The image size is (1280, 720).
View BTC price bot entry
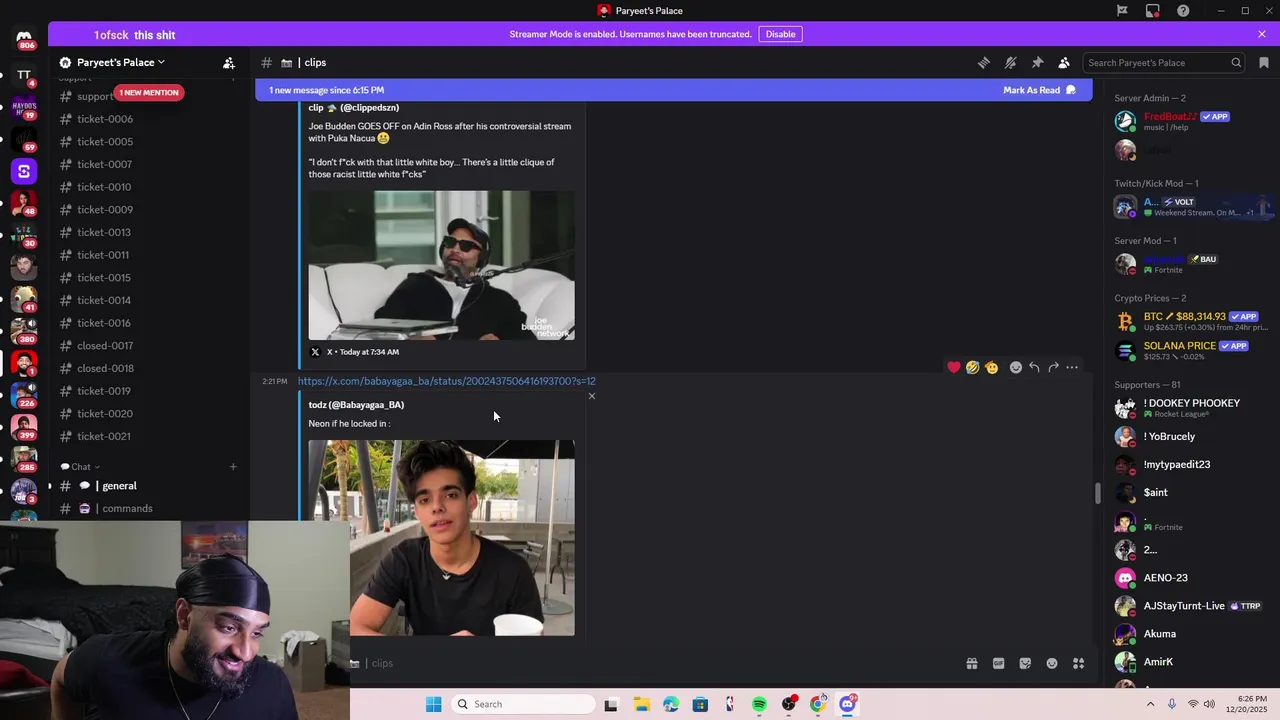click(x=1190, y=321)
